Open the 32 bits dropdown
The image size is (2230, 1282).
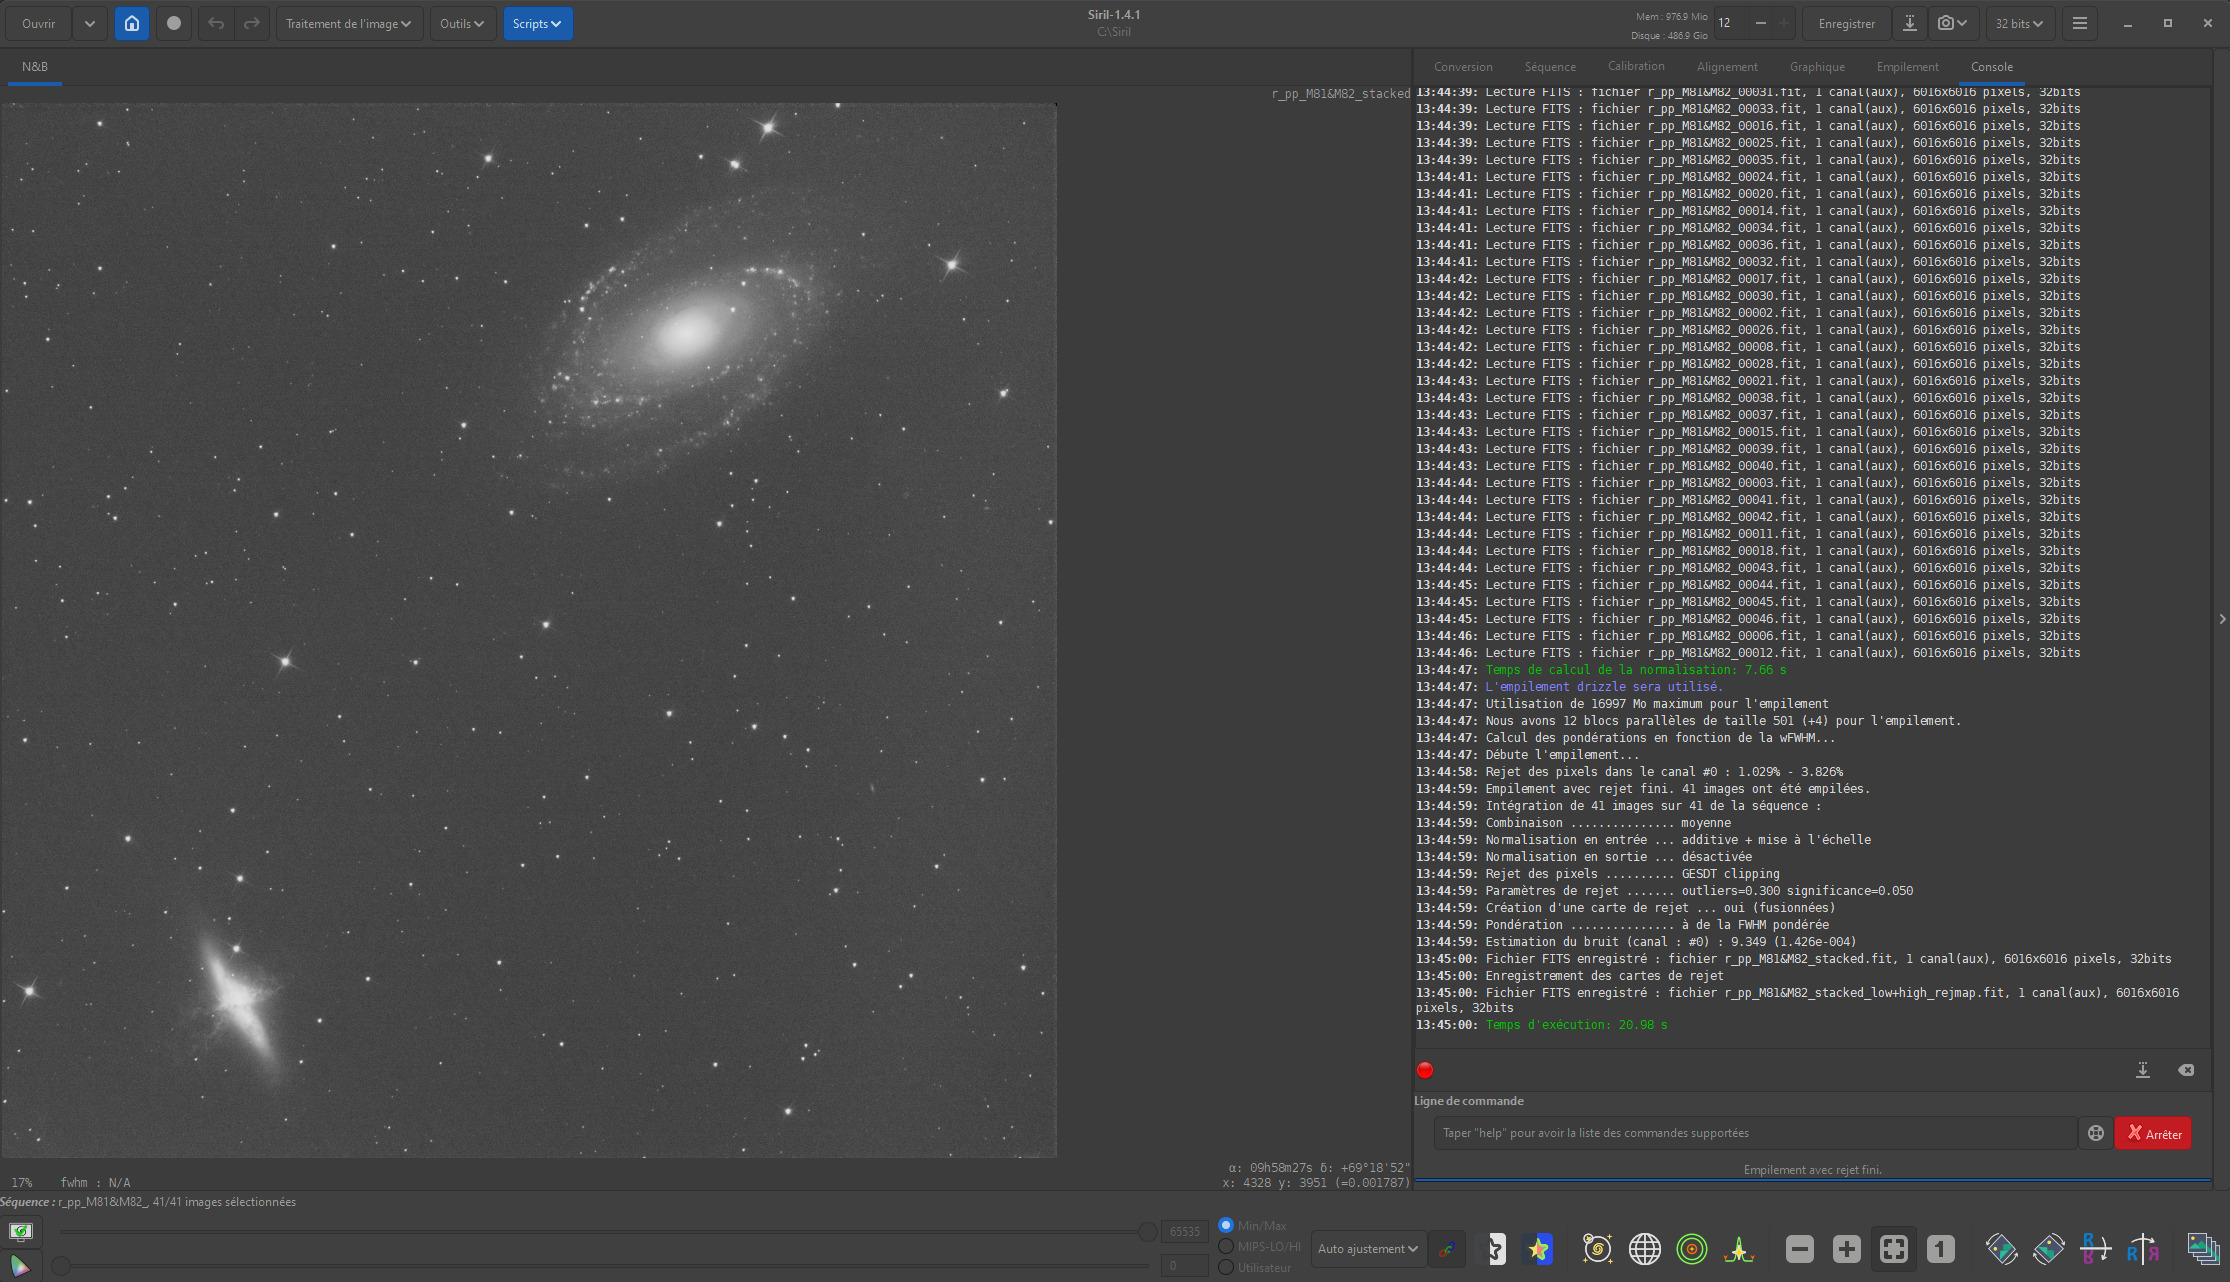click(x=2019, y=23)
